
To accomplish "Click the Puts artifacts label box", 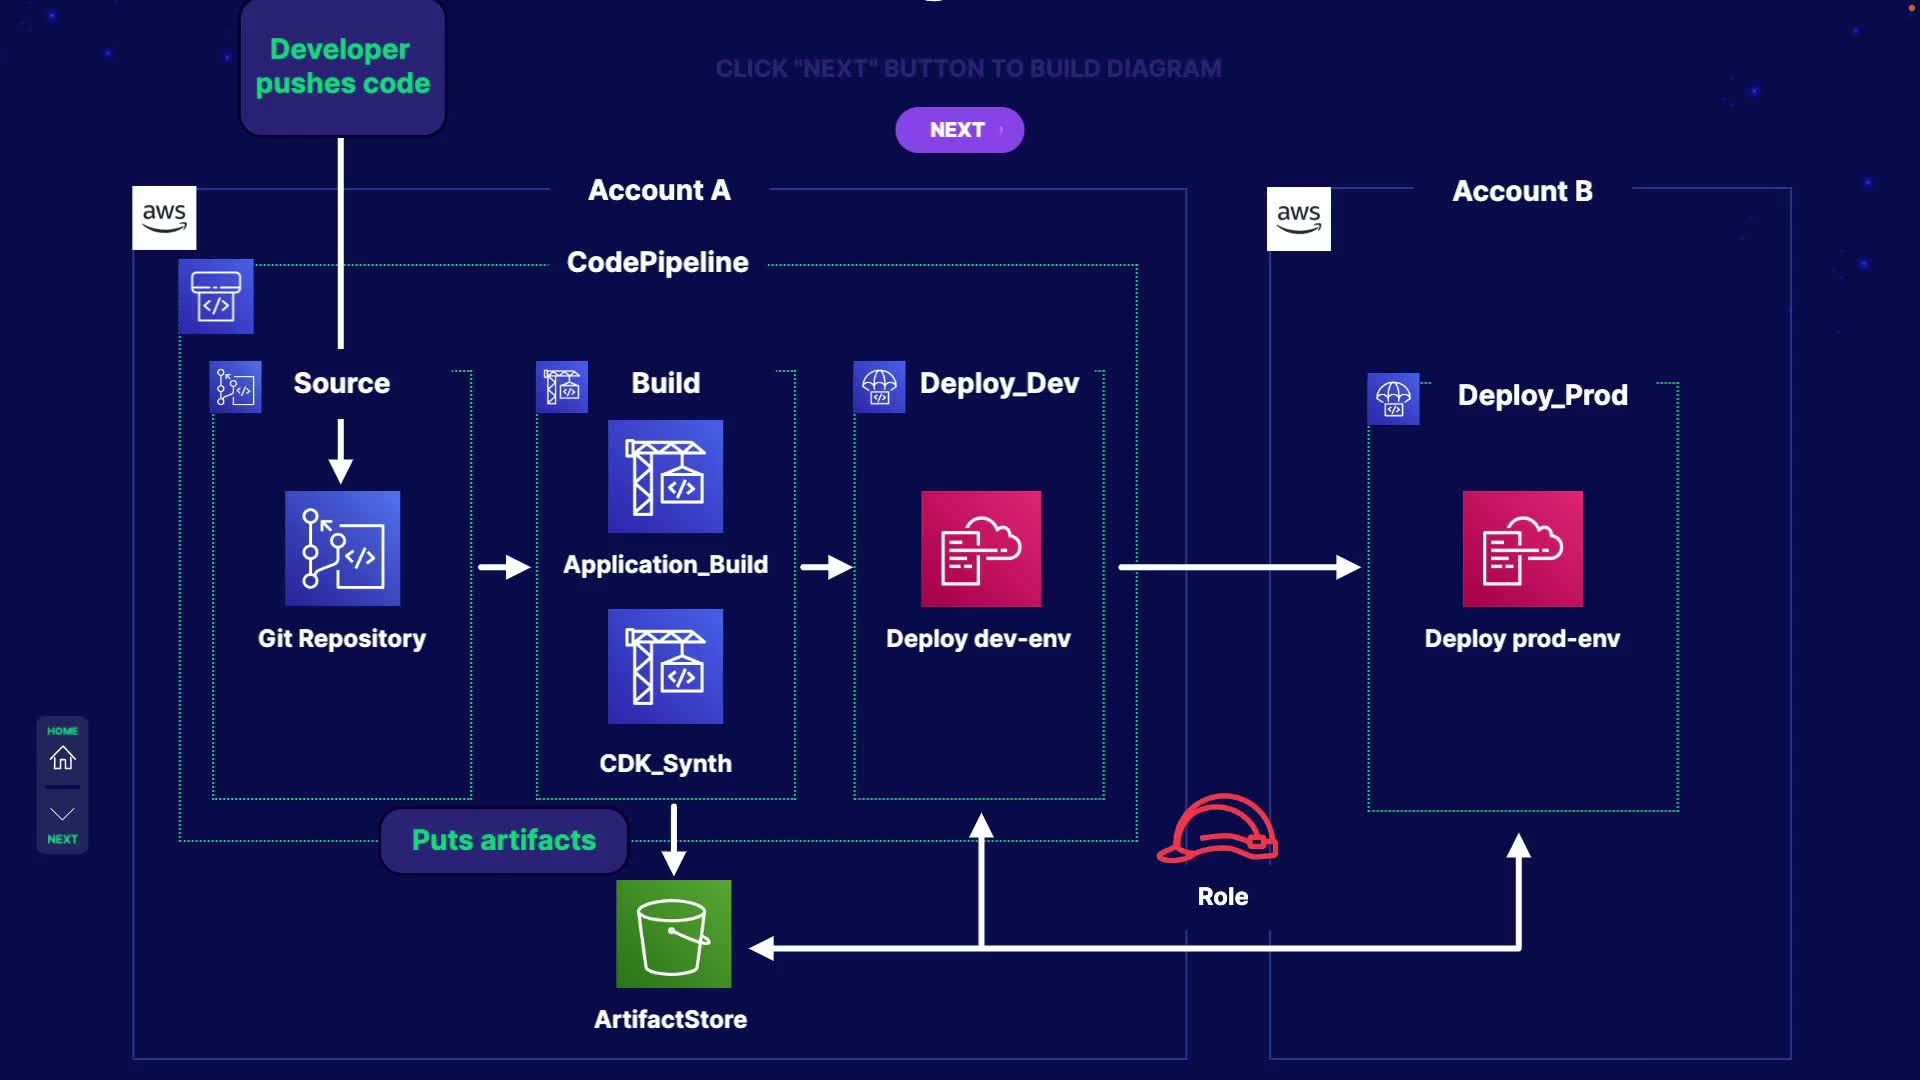I will point(503,840).
